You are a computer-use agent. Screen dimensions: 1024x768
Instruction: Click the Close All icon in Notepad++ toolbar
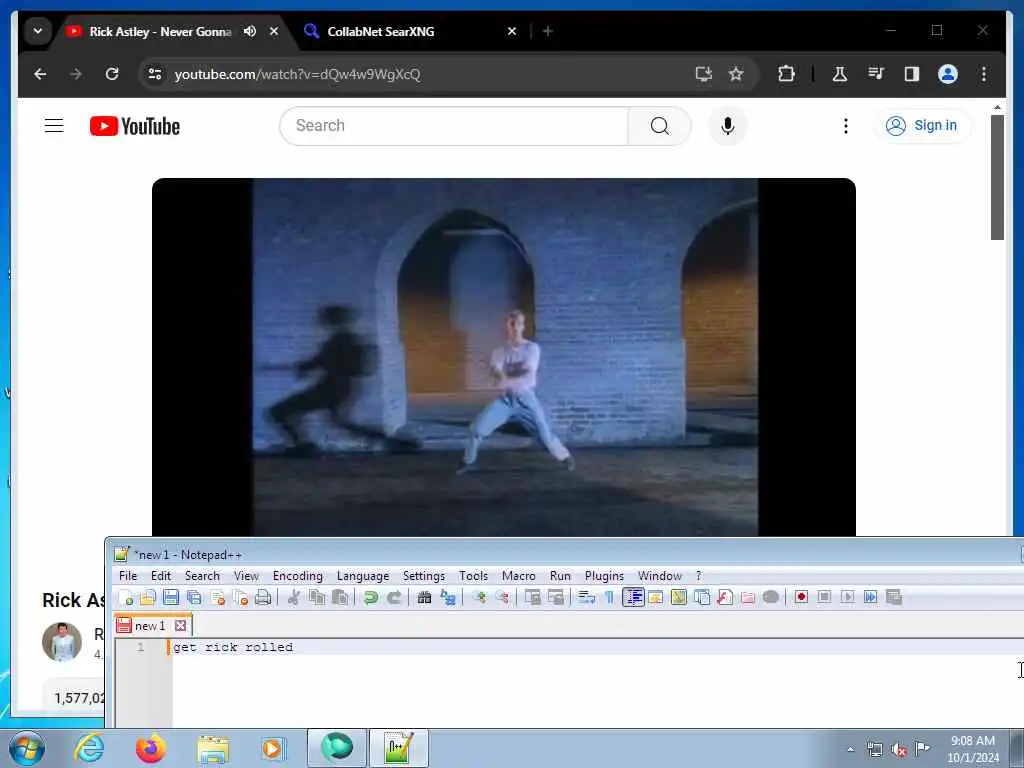tap(240, 597)
